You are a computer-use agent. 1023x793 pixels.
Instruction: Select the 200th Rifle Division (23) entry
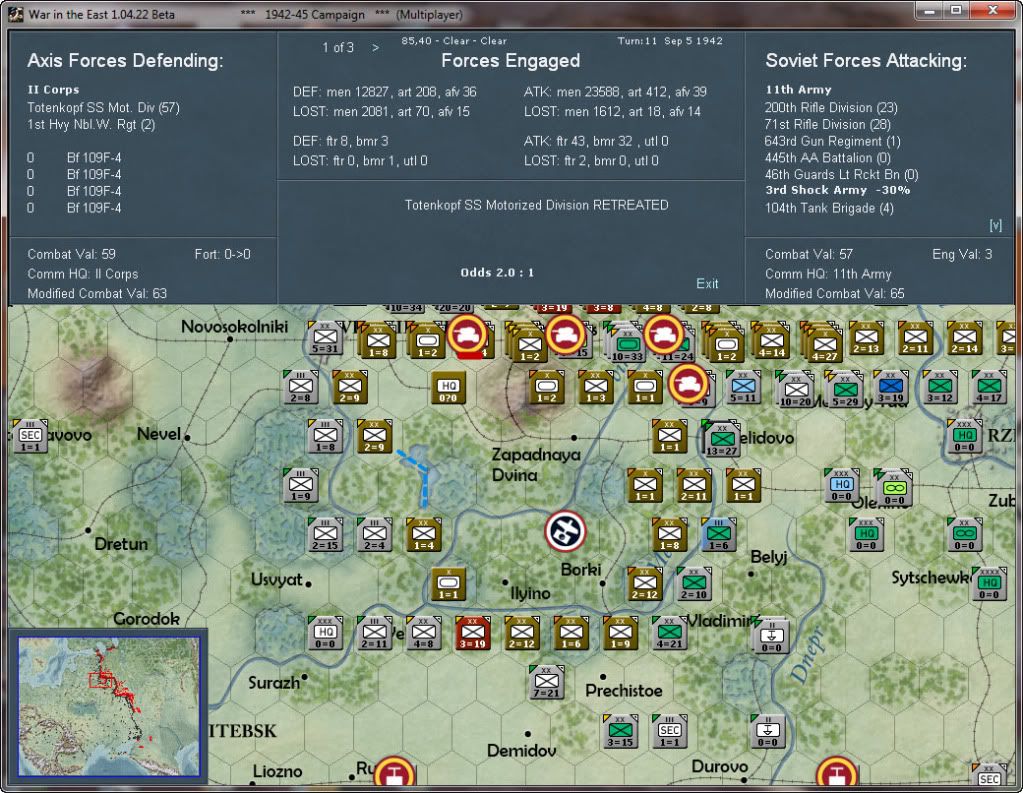831,108
